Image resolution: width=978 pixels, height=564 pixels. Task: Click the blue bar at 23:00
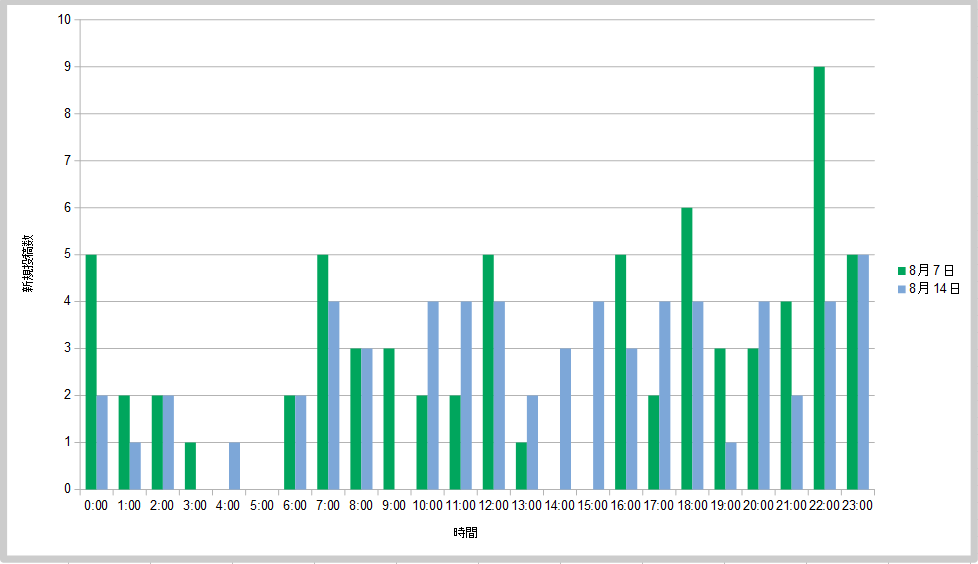click(863, 372)
